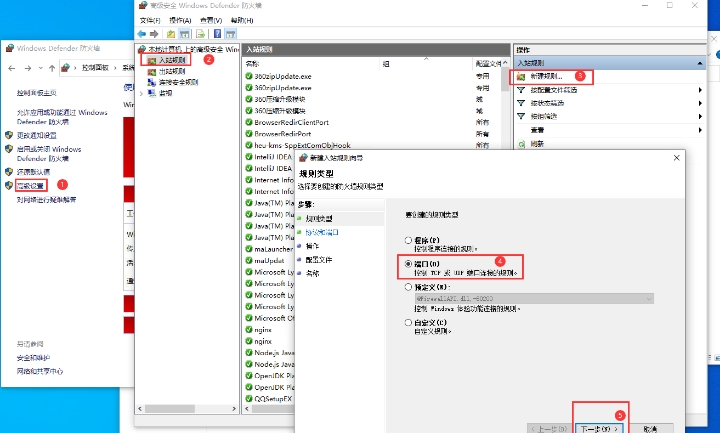Viewport: 720px width, 433px height.
Task: Click the funnel icon beside 按配置文件筛选
Action: [521, 90]
